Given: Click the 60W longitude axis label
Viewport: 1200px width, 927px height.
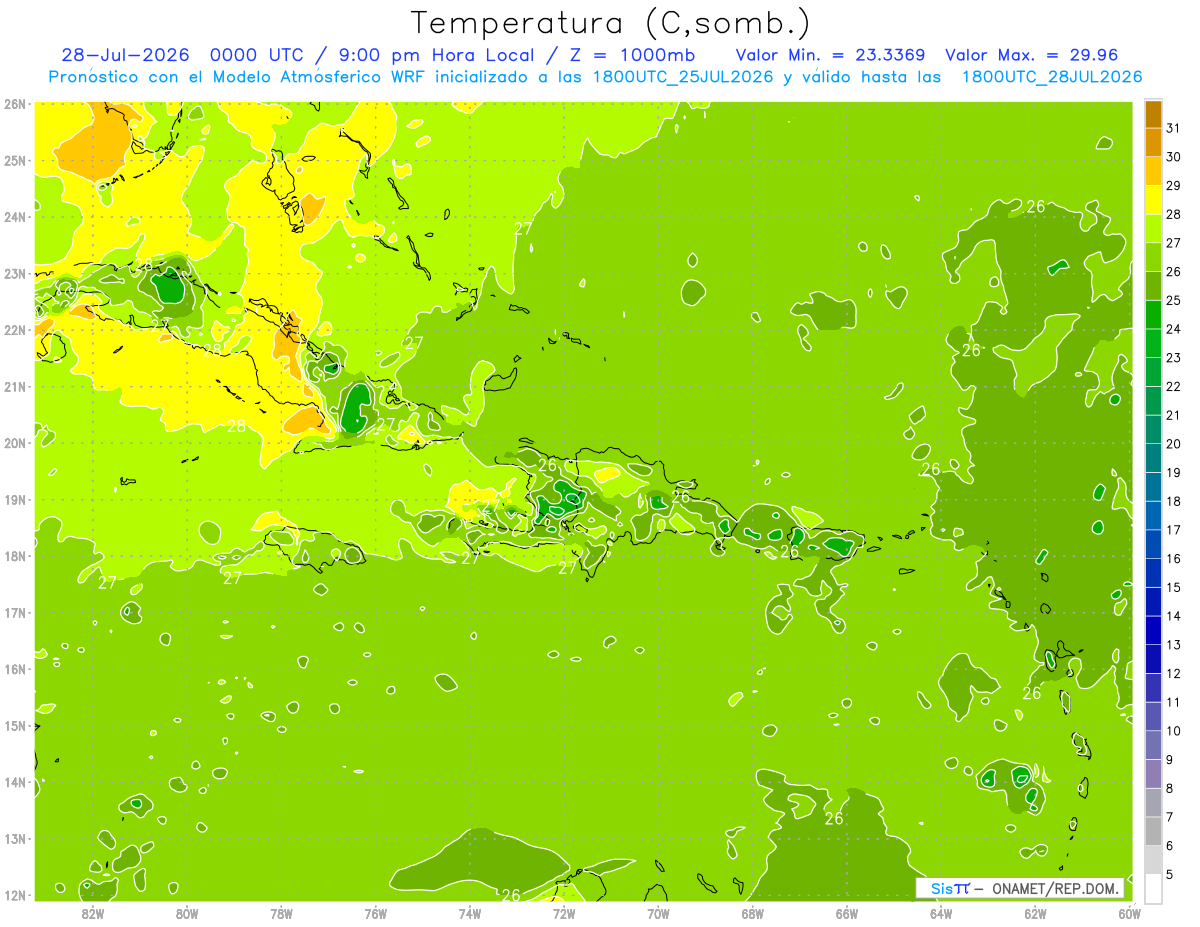Looking at the screenshot, I should pyautogui.click(x=1129, y=913).
